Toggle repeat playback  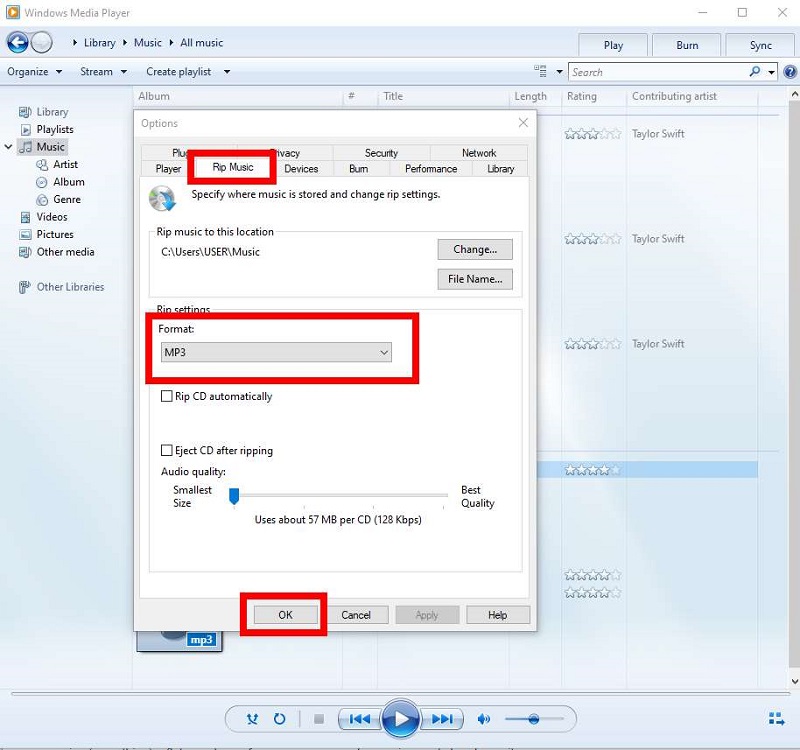point(280,719)
